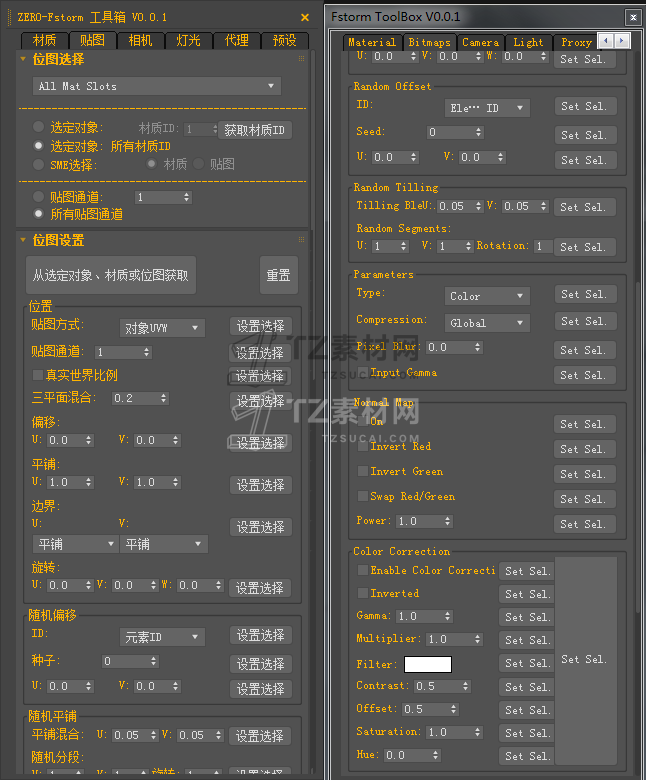This screenshot has height=780, width=646.
Task: Click the Seed spinner arrows
Action: pos(478,132)
